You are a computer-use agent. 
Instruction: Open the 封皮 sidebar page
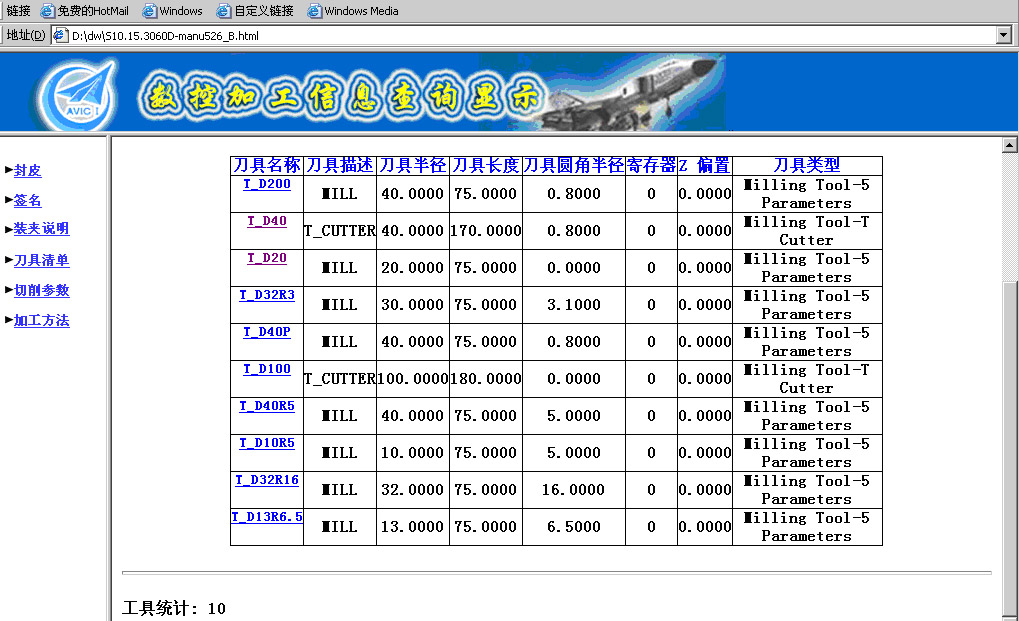click(x=28, y=171)
